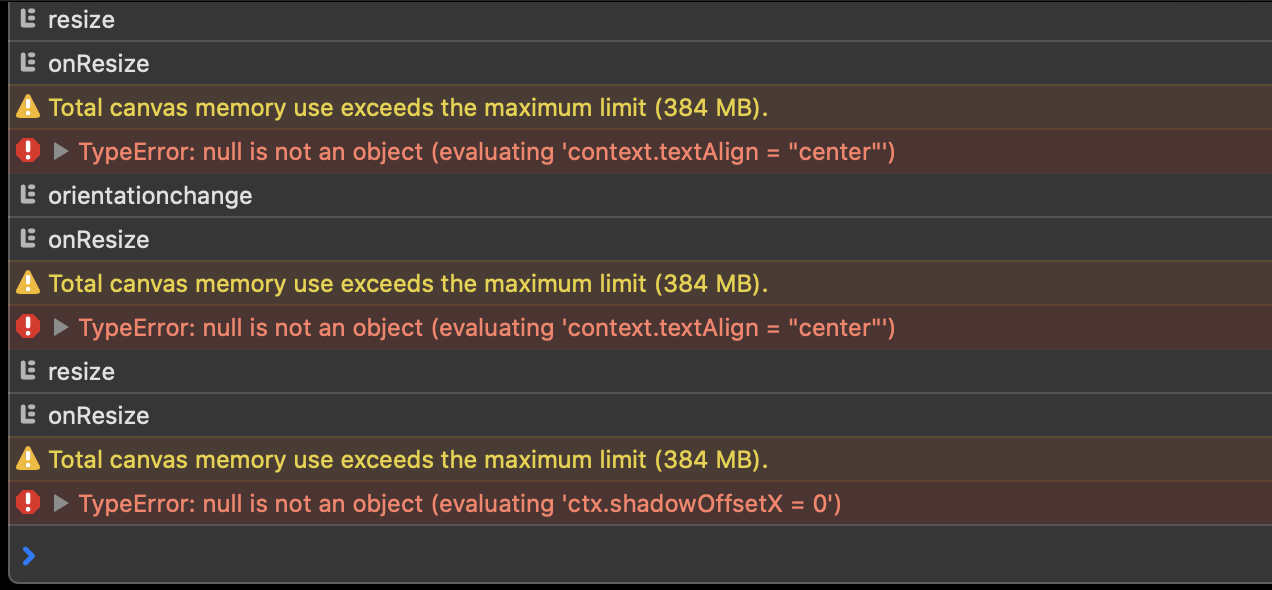Click the bottommost yellow warning triangle icon
Screen dimensions: 1272x590
[28, 459]
